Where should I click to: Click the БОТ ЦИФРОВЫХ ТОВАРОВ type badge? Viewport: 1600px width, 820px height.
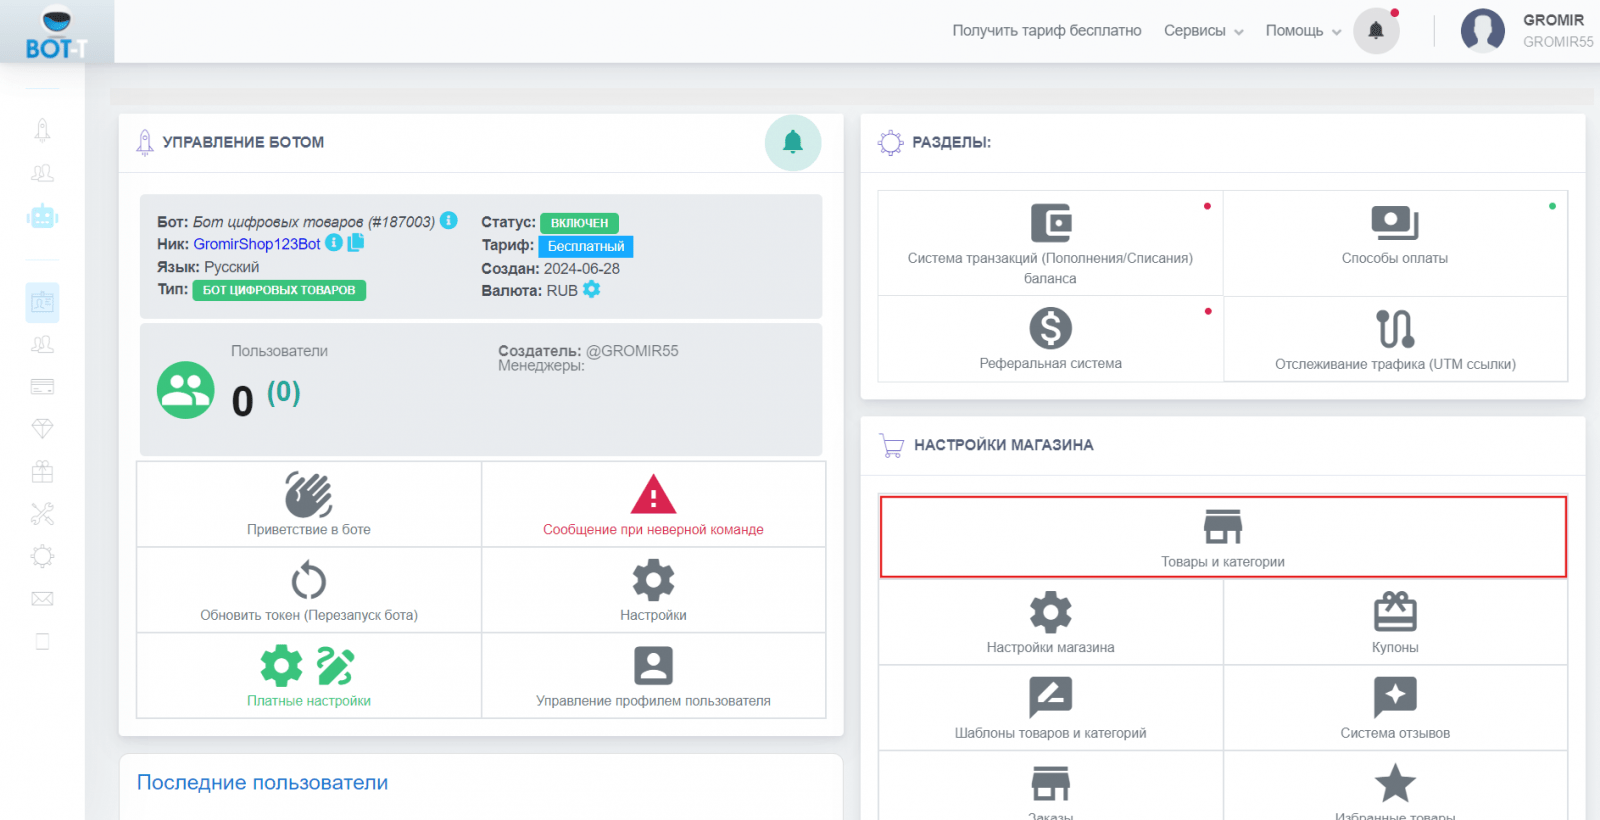[279, 290]
